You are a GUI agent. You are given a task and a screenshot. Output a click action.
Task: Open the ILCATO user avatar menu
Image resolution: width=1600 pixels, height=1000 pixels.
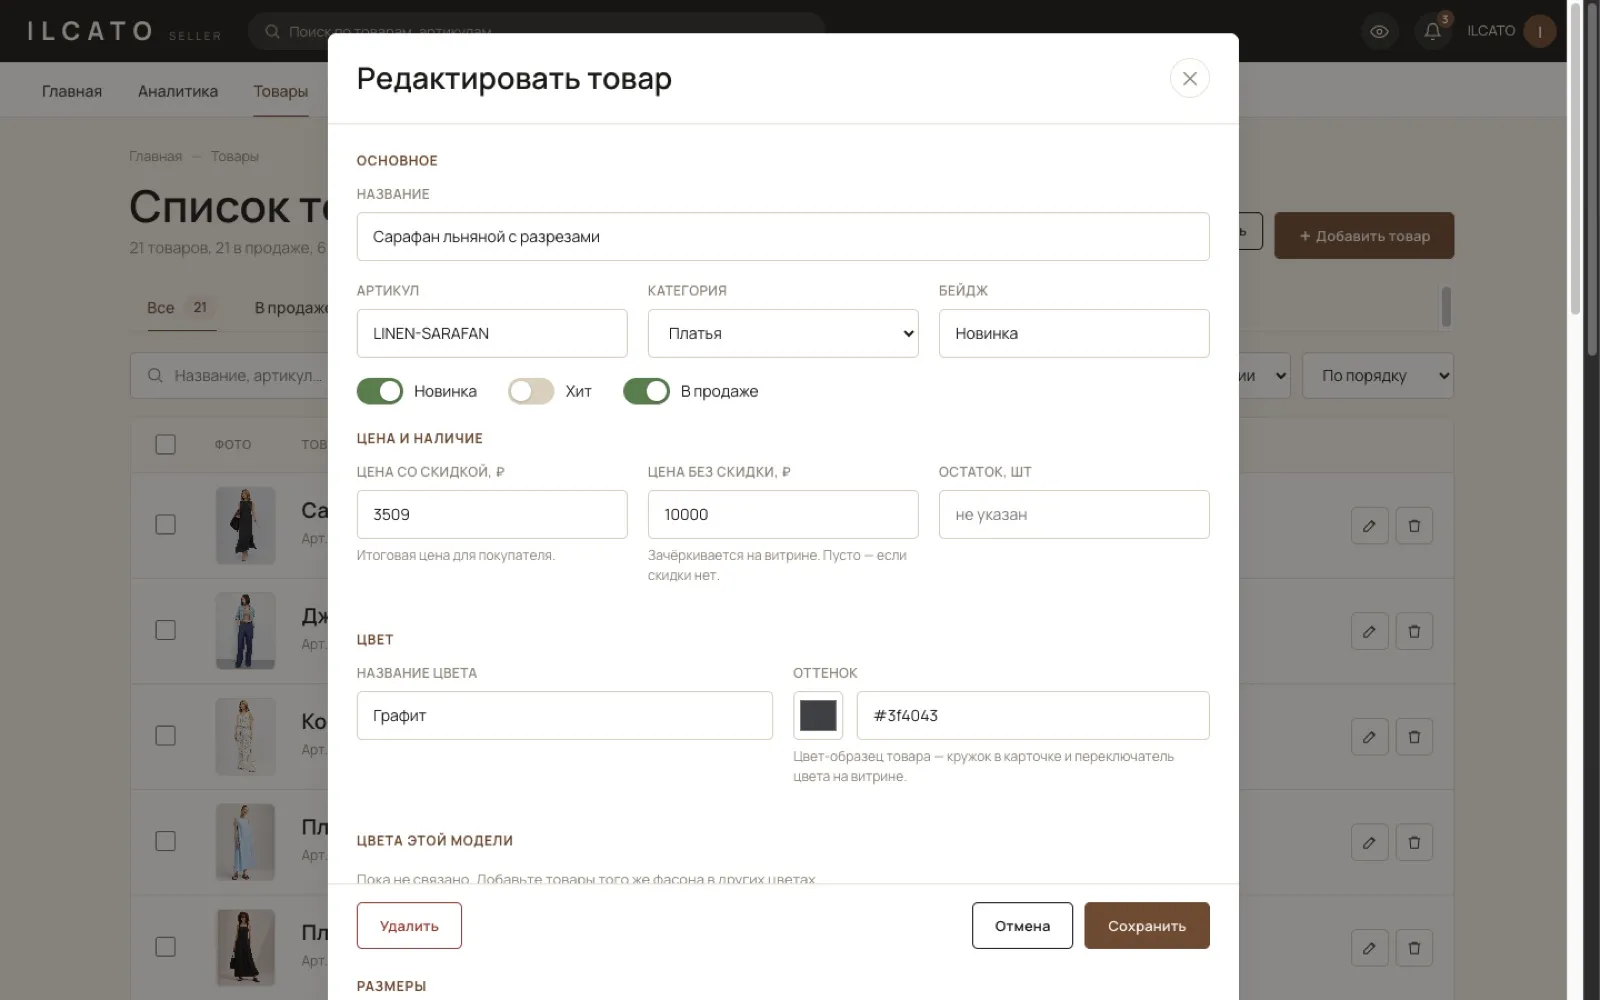[1539, 31]
